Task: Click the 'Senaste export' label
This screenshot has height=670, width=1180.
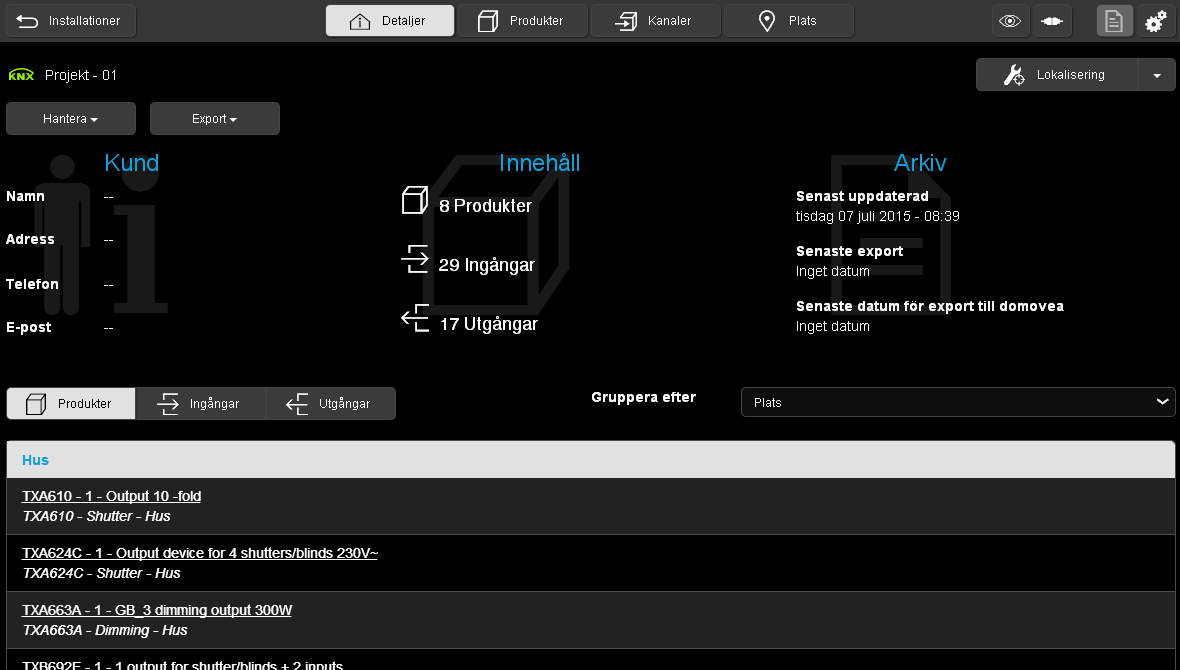Action: [850, 251]
